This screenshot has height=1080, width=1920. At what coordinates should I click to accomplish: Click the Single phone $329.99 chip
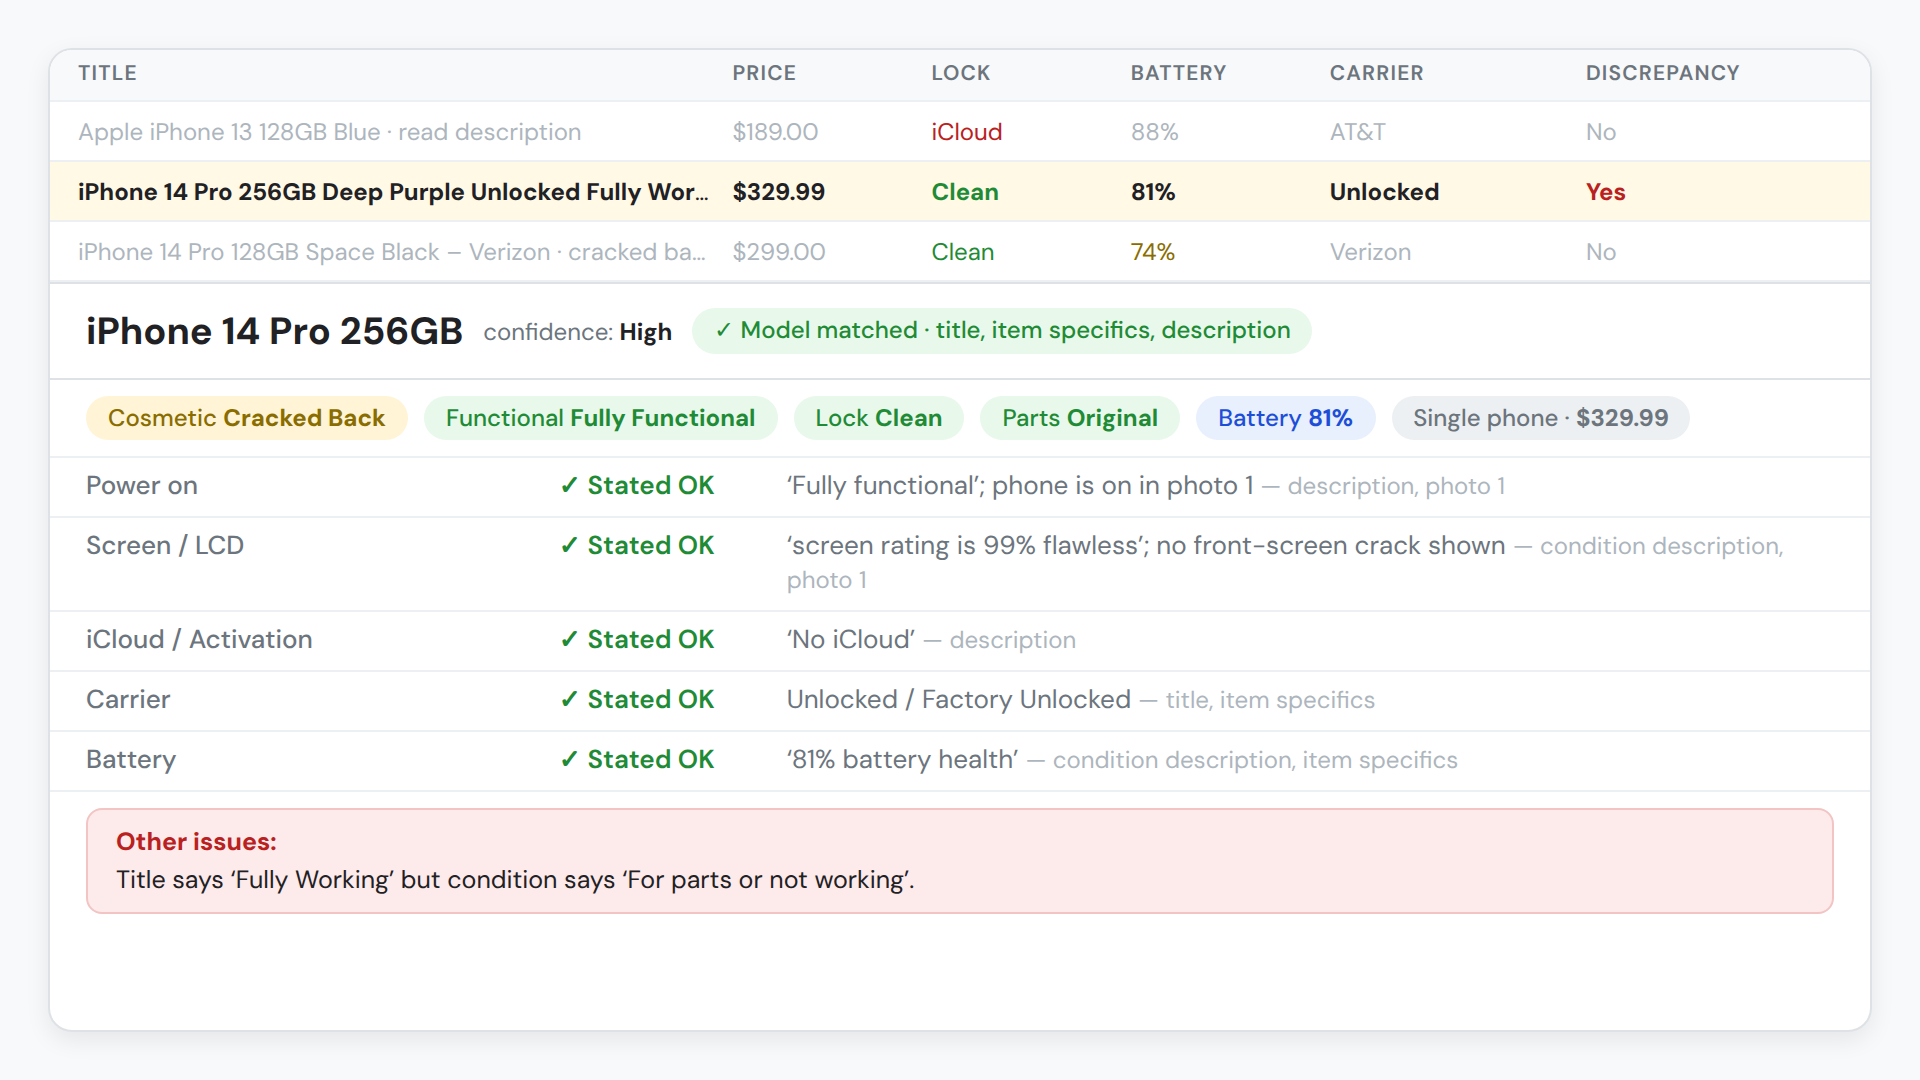click(x=1540, y=418)
